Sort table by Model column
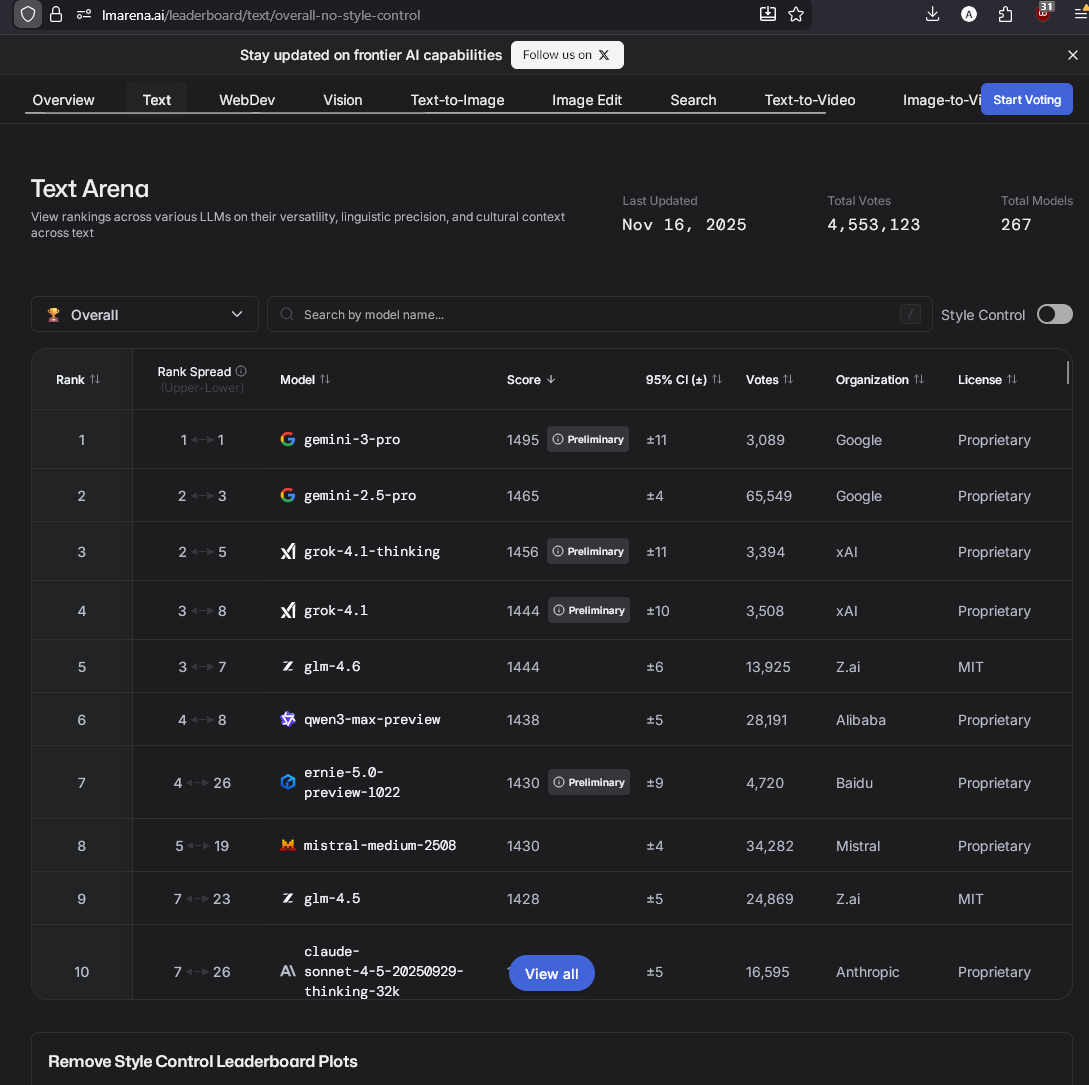 pos(305,379)
